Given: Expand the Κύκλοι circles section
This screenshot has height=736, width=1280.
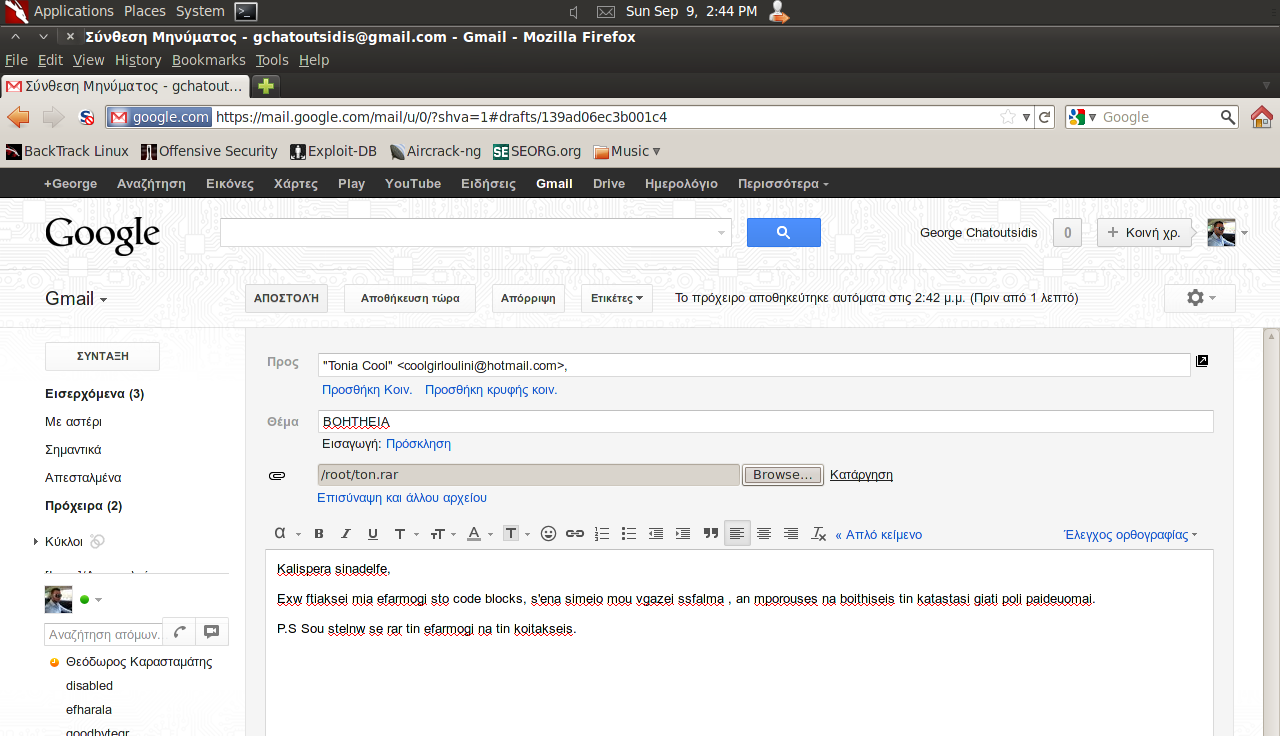Looking at the screenshot, I should coord(36,542).
